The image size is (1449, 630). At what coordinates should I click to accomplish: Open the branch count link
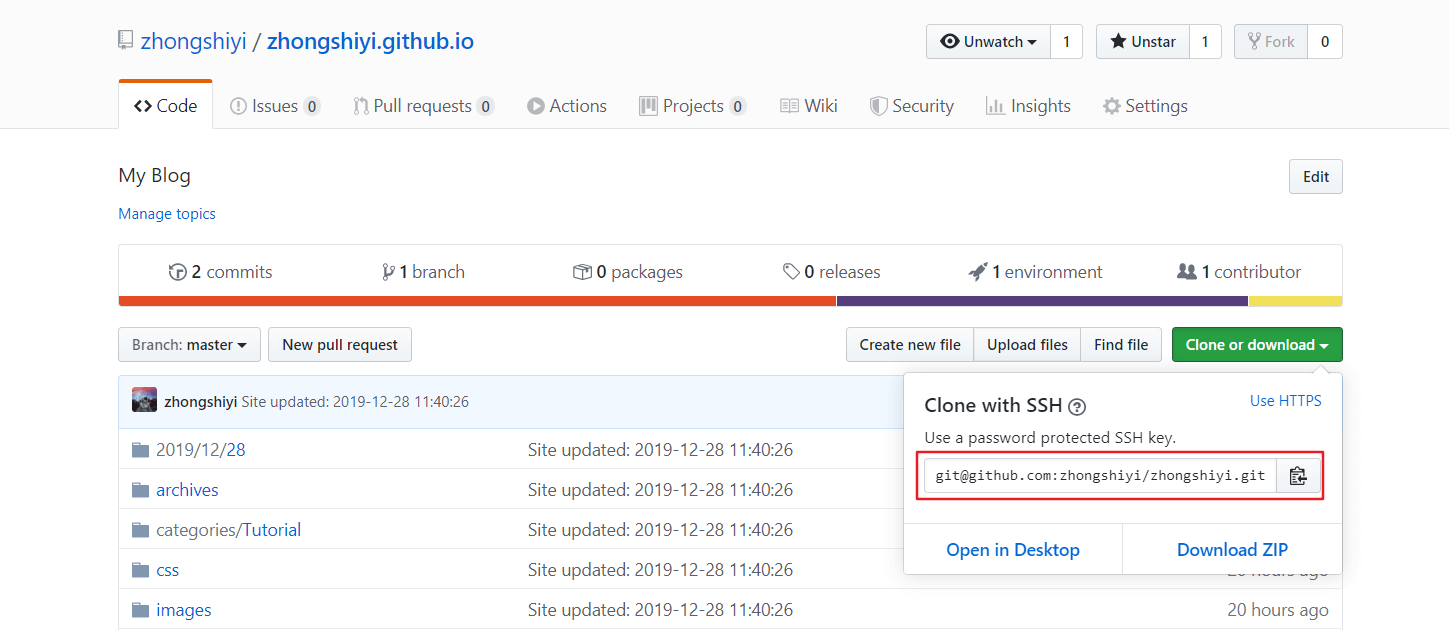click(x=423, y=272)
